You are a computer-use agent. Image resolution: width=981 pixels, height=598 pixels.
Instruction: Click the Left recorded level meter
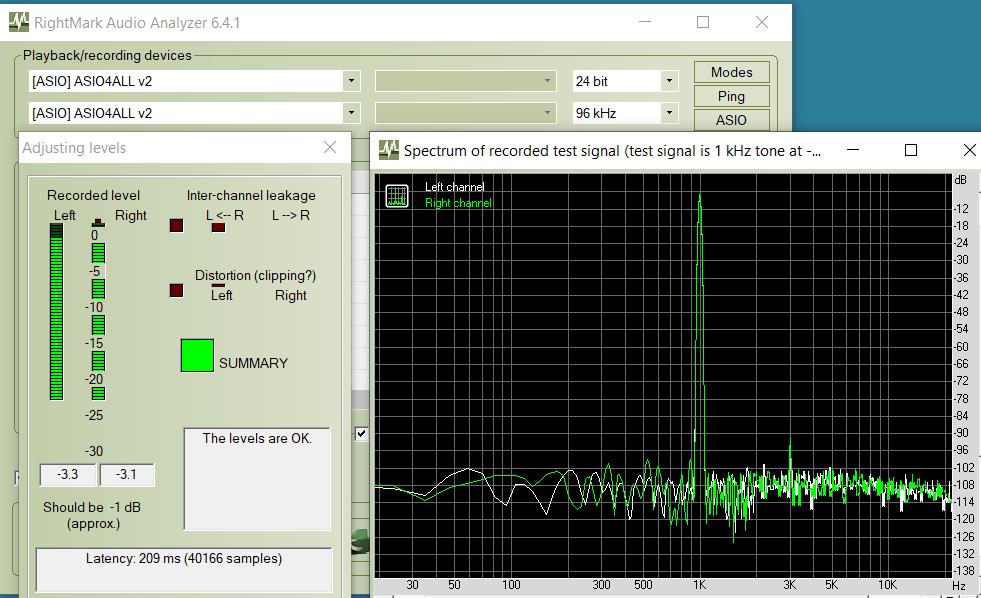coord(56,312)
